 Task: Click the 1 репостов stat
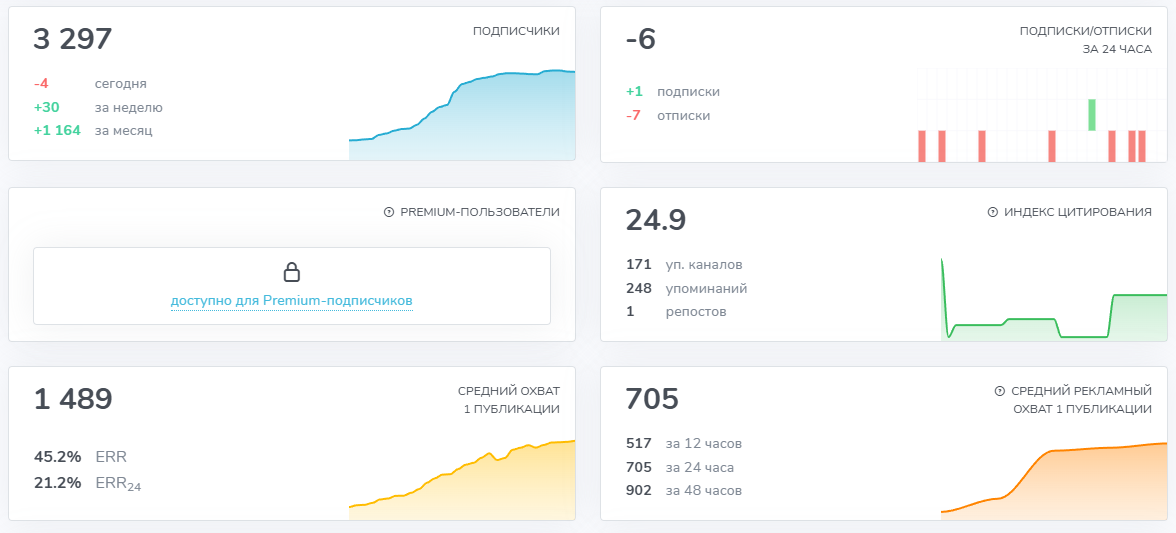676,312
